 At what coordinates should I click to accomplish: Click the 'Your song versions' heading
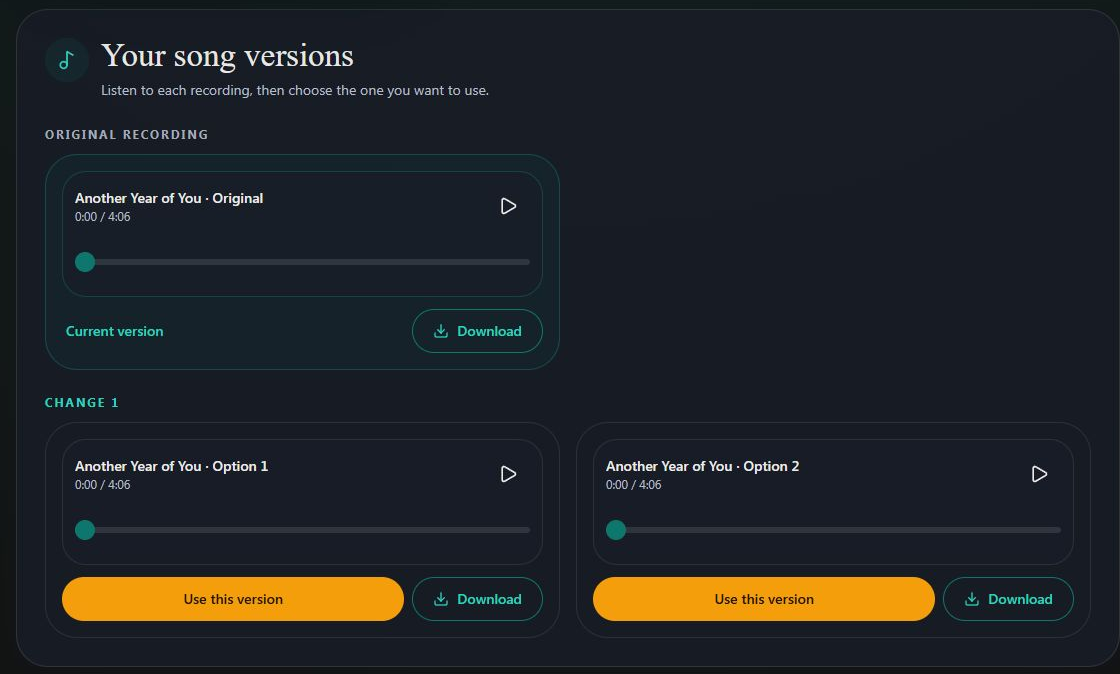(x=227, y=56)
